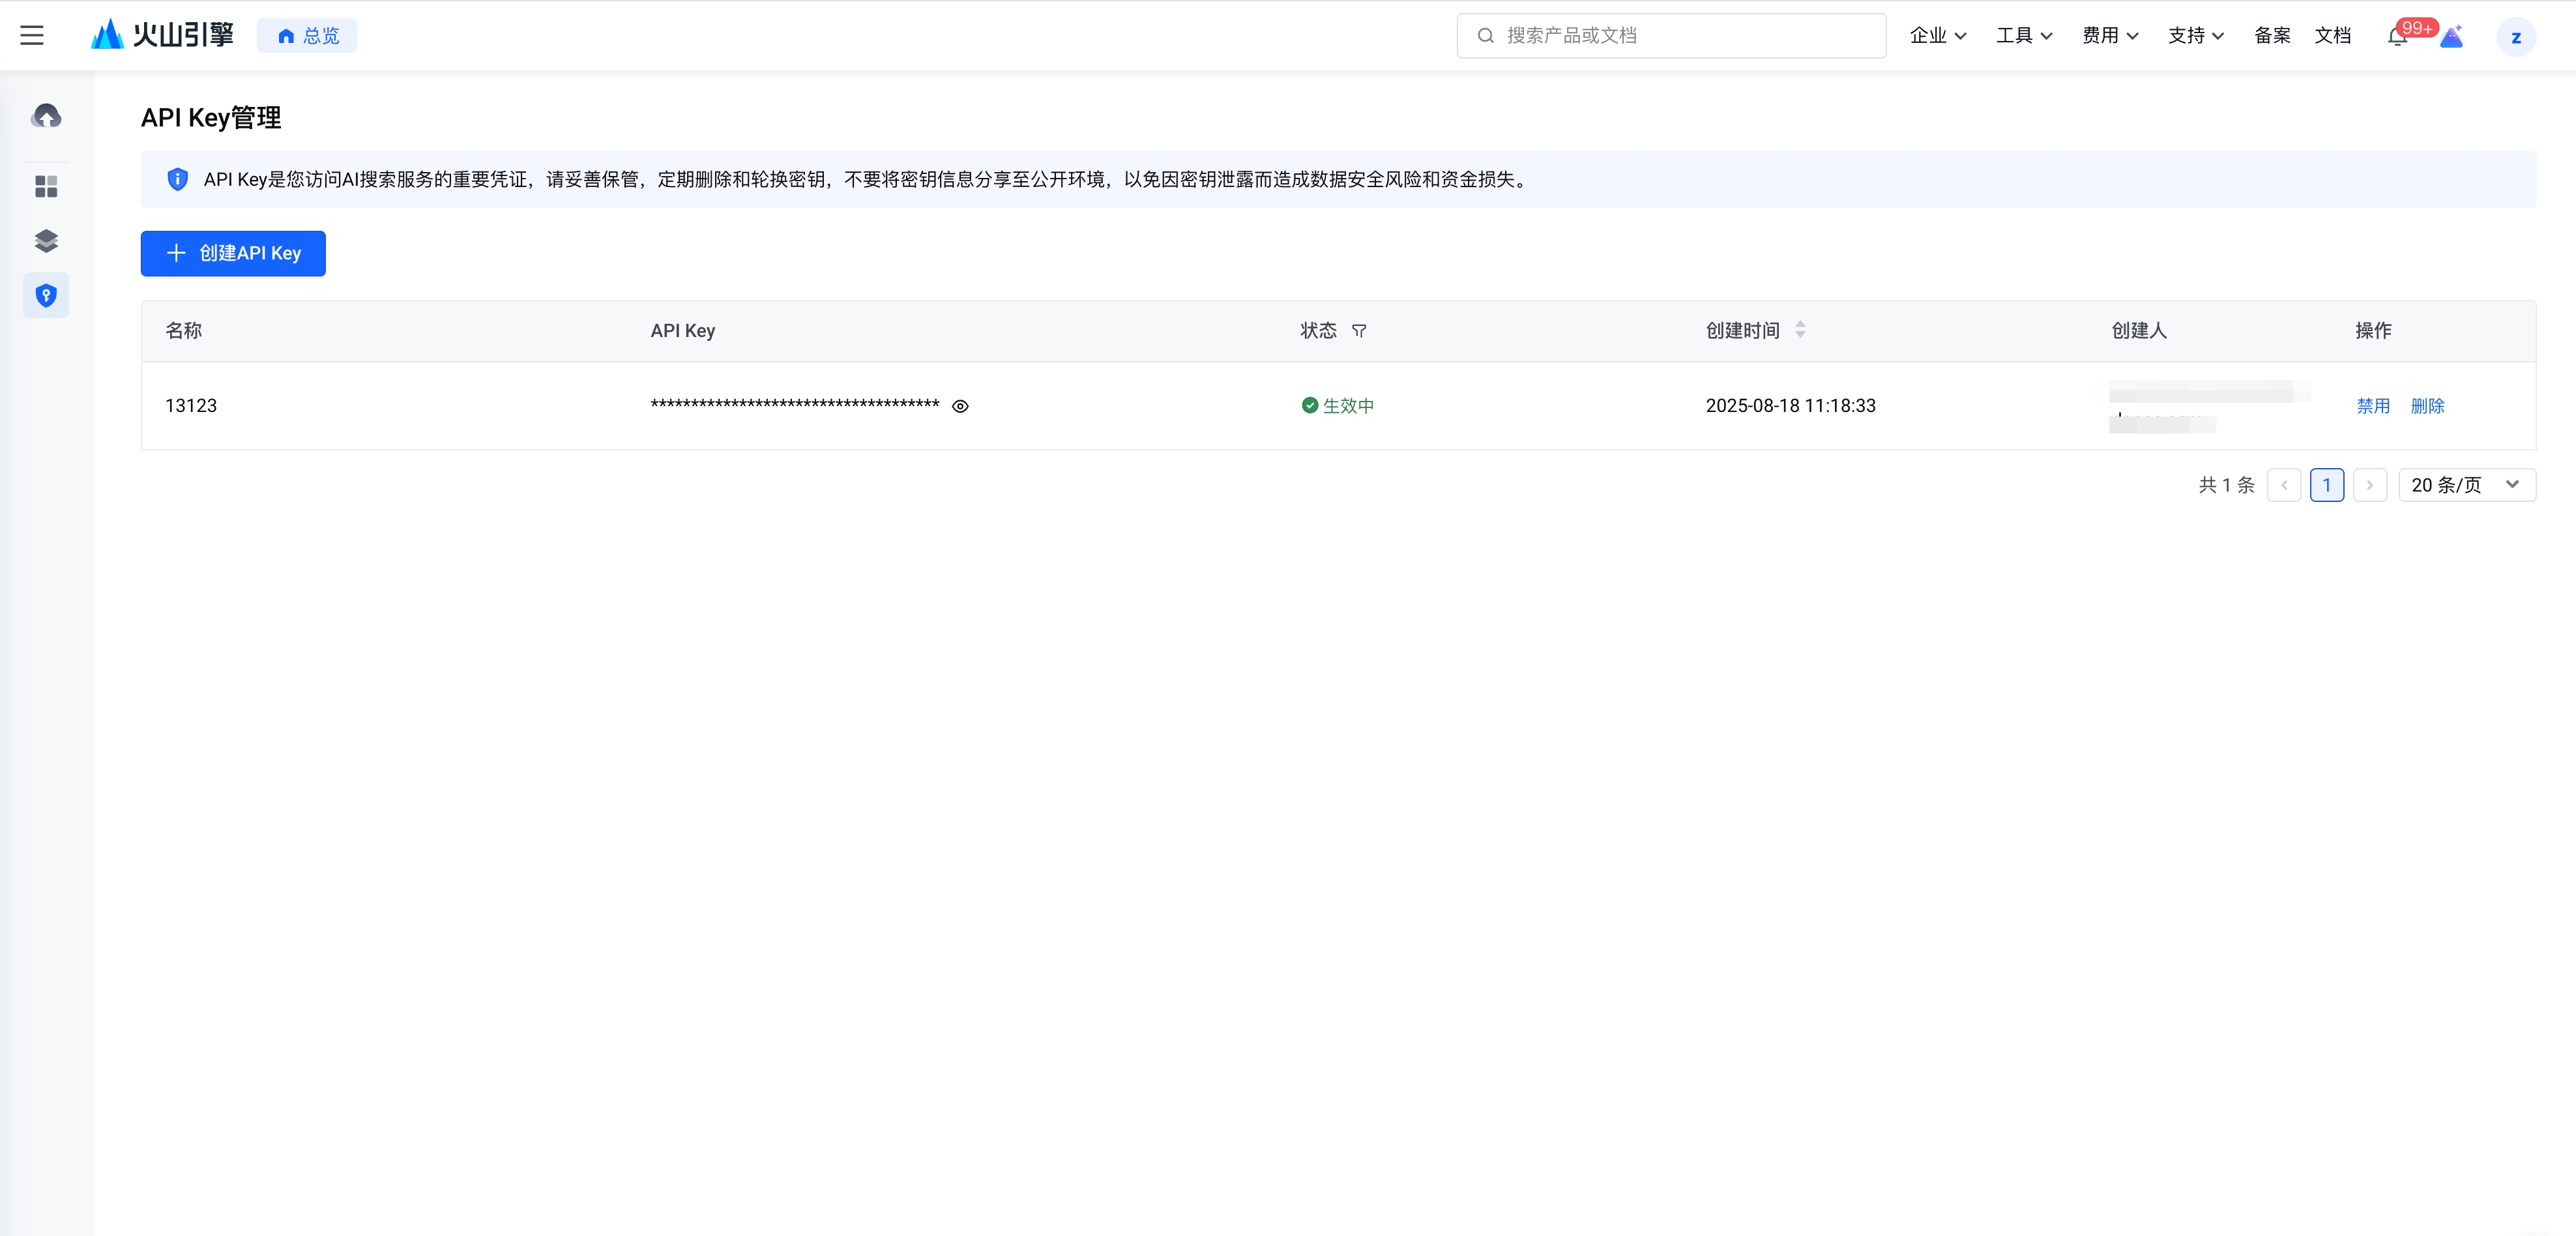
Task: Open the hamburger navigation menu
Action: click(32, 36)
